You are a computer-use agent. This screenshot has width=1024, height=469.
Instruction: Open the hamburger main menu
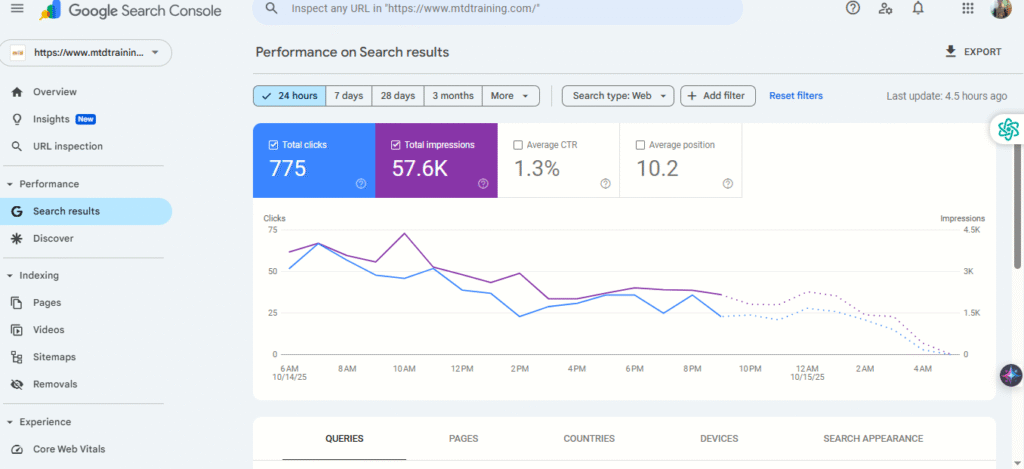[x=18, y=8]
